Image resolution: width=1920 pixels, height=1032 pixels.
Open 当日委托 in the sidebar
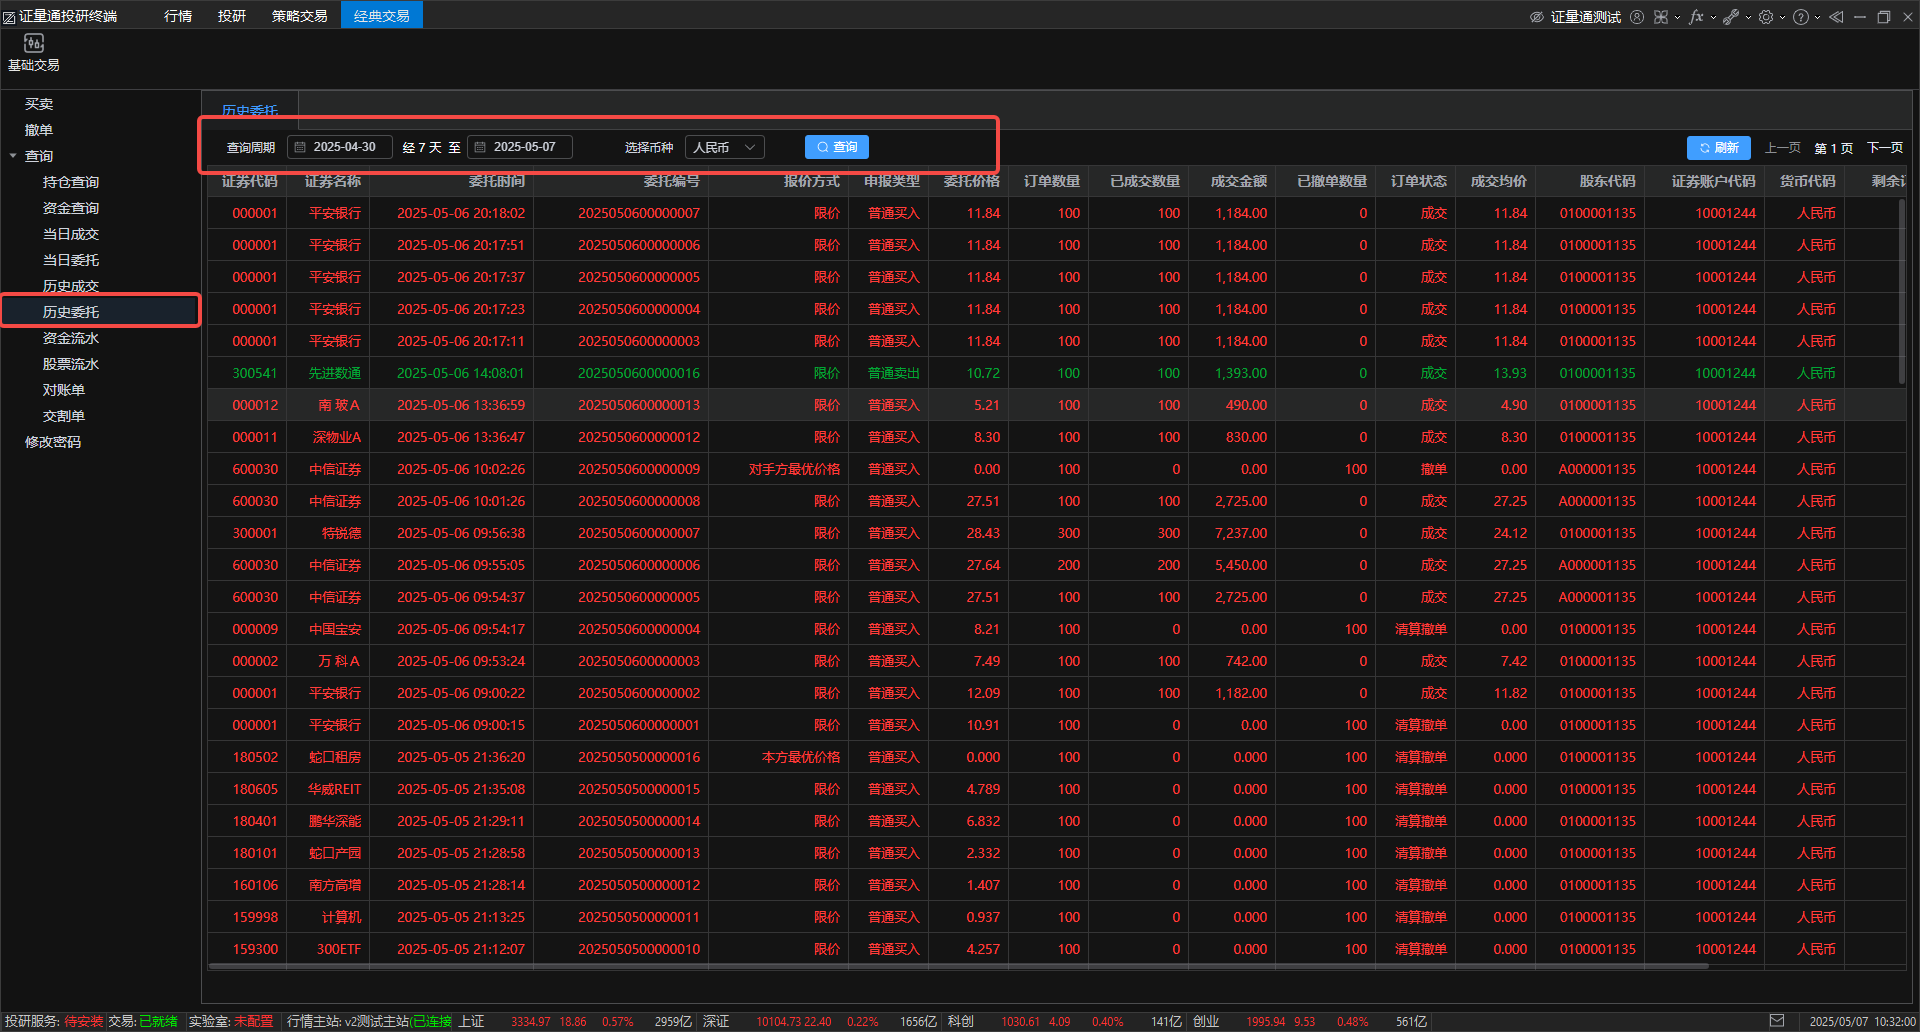click(71, 260)
